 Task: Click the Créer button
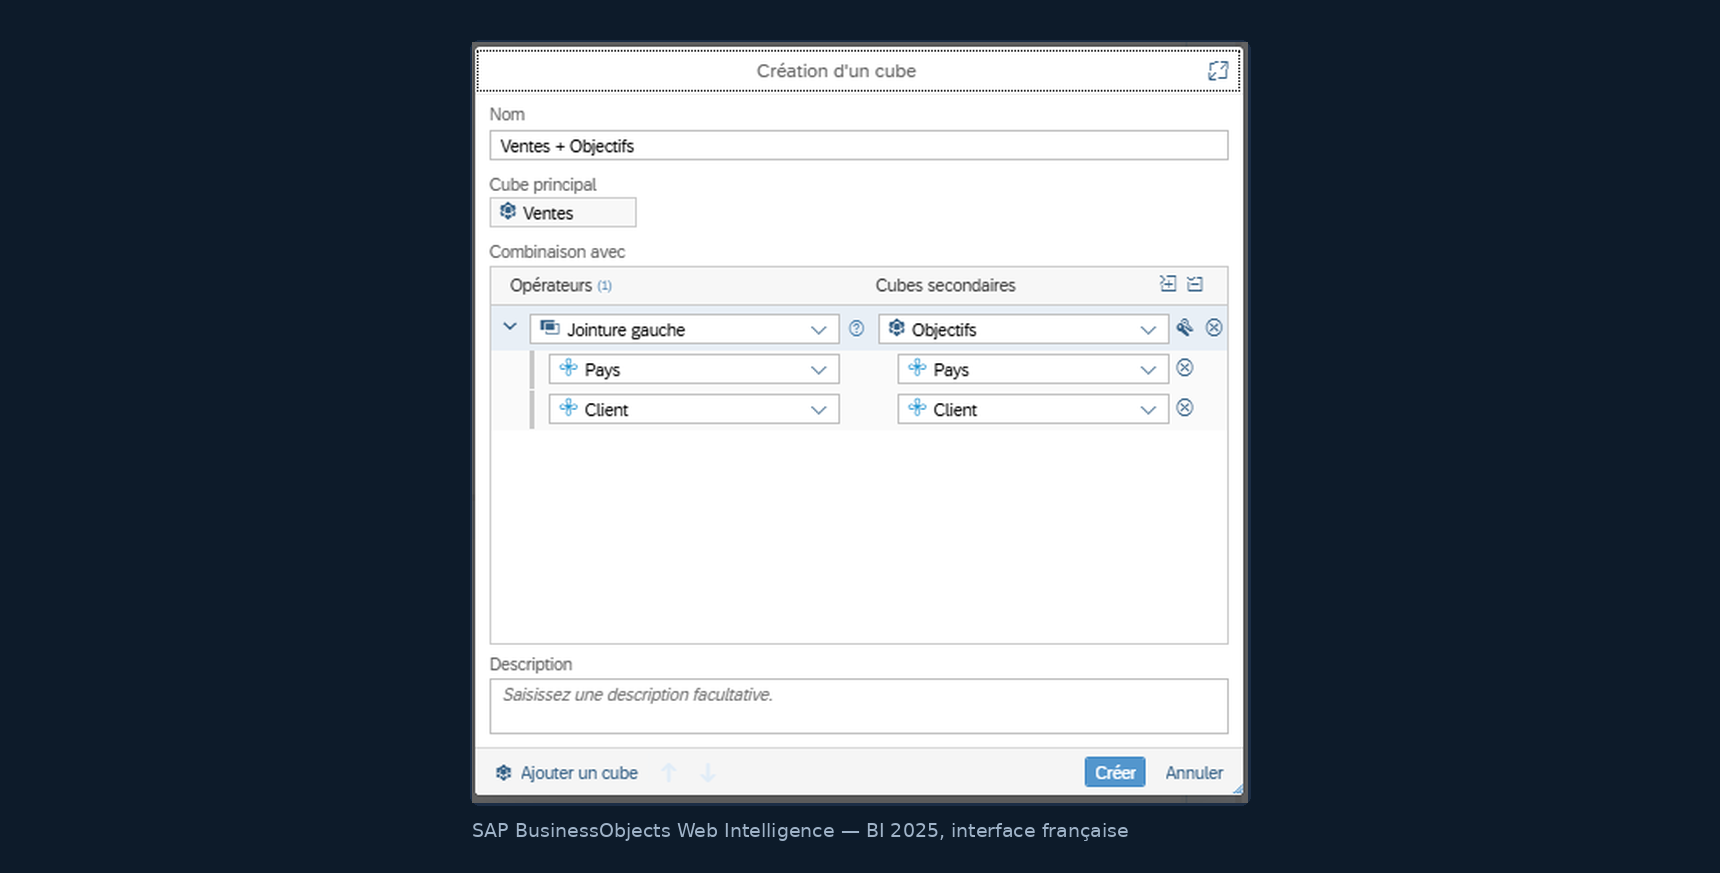[1115, 772]
